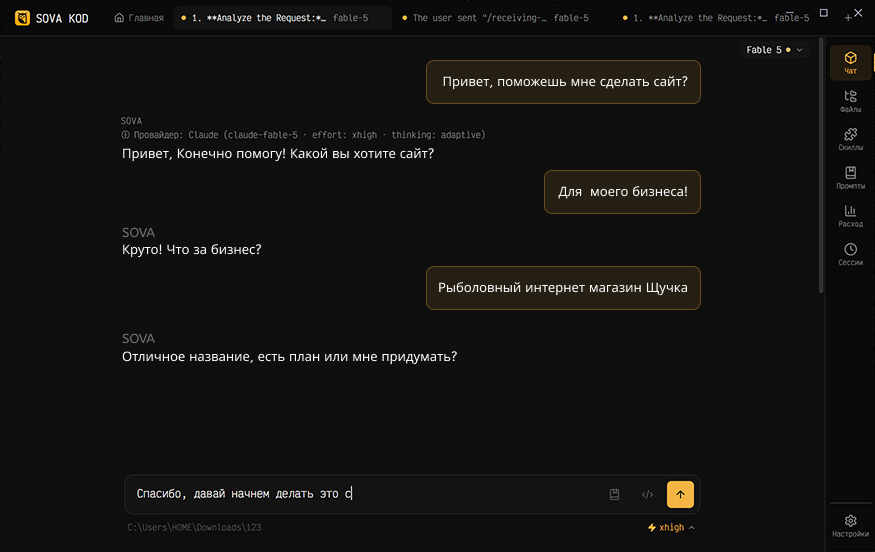Click reply 'Отличное название, есть план'
875x552 pixels.
[289, 357]
